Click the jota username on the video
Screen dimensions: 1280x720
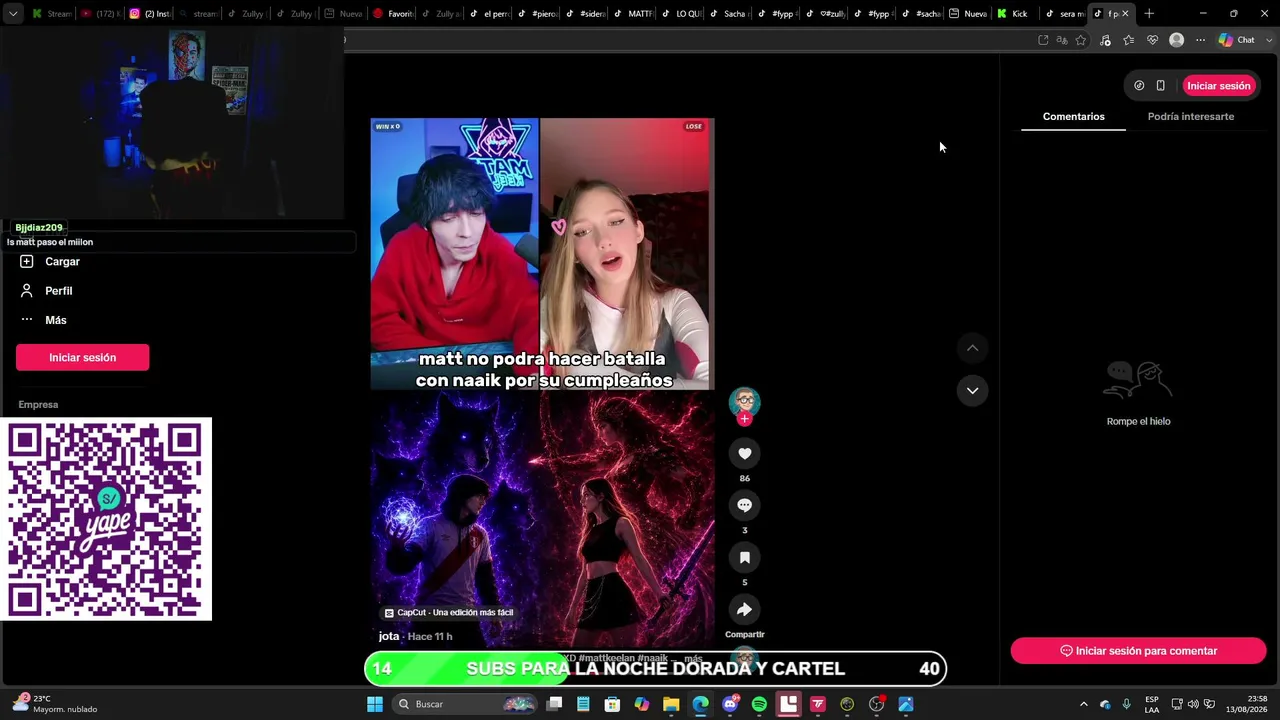point(389,636)
